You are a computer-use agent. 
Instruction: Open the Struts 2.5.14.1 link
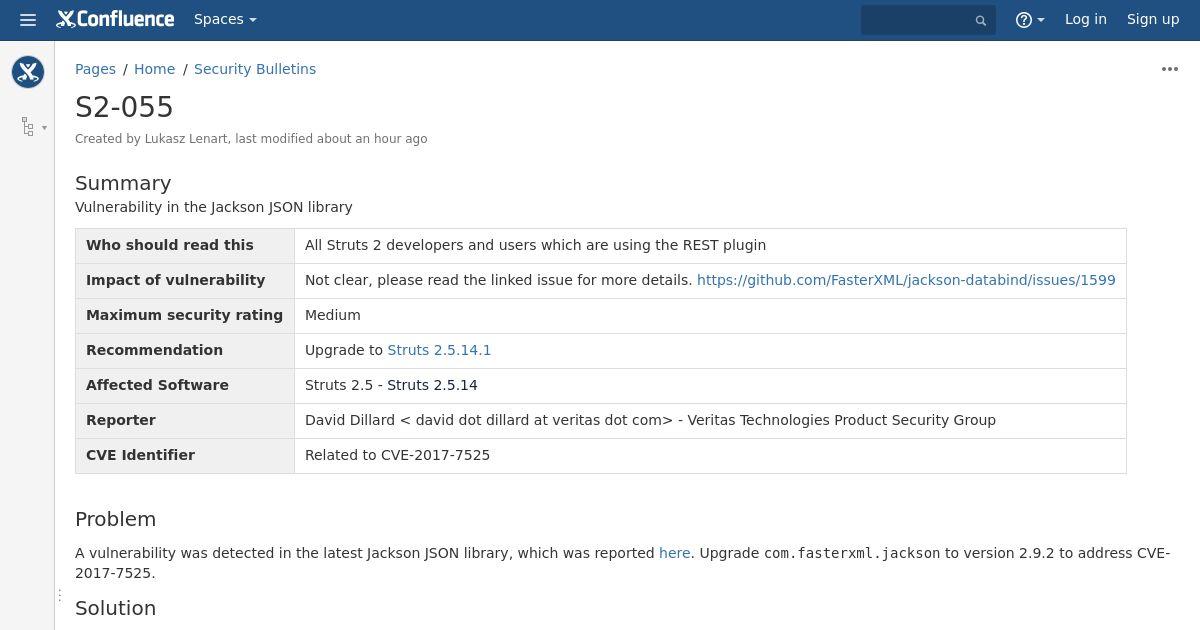point(439,350)
